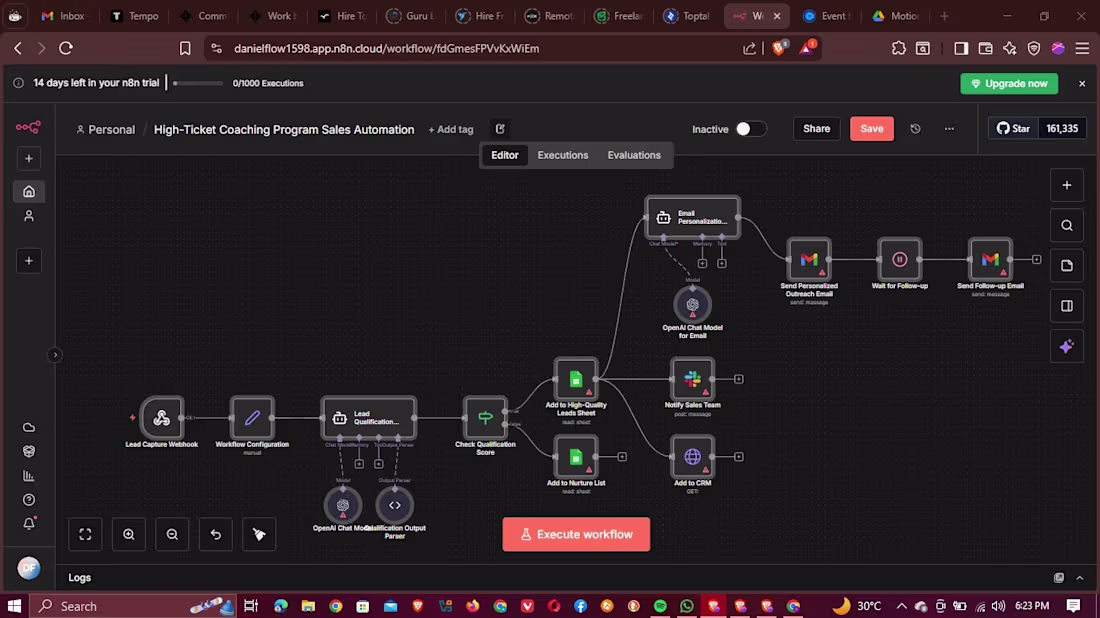The height and width of the screenshot is (618, 1100).
Task: Click the Upgrade now button
Action: pos(1009,83)
